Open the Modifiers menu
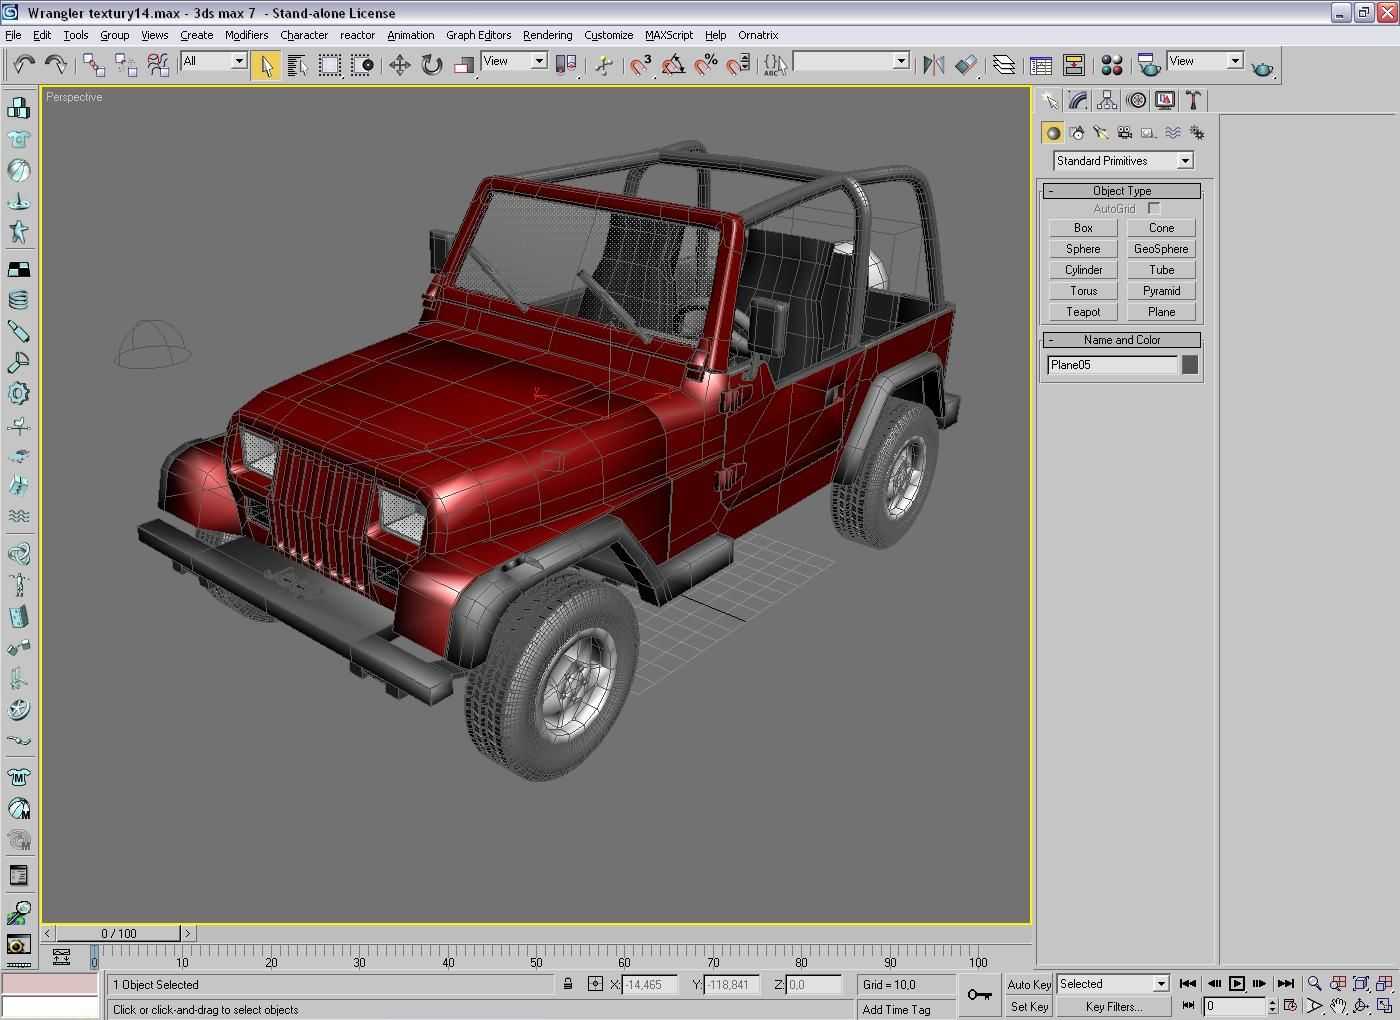Image resolution: width=1400 pixels, height=1020 pixels. 246,35
